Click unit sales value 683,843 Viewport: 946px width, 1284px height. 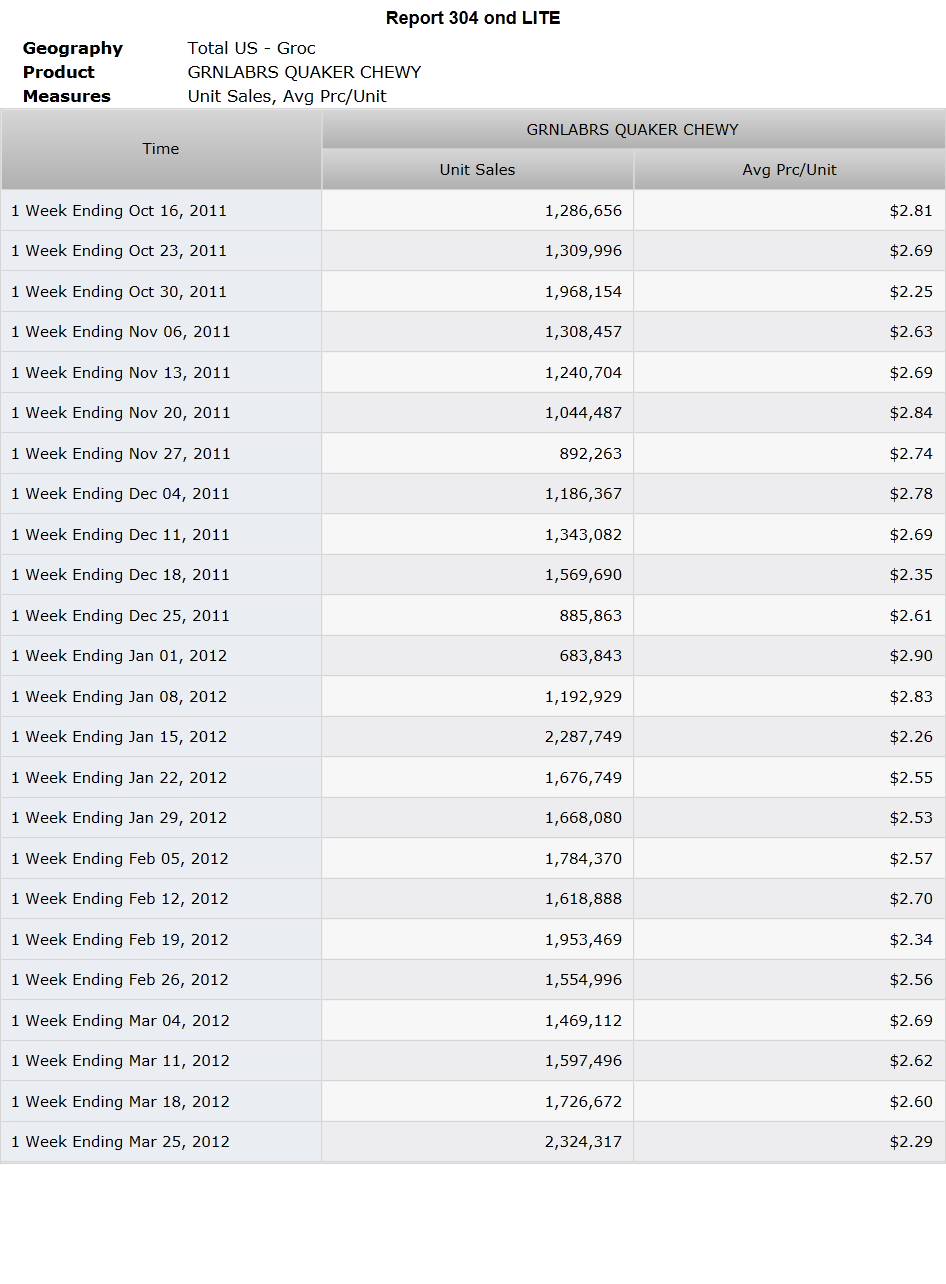590,656
